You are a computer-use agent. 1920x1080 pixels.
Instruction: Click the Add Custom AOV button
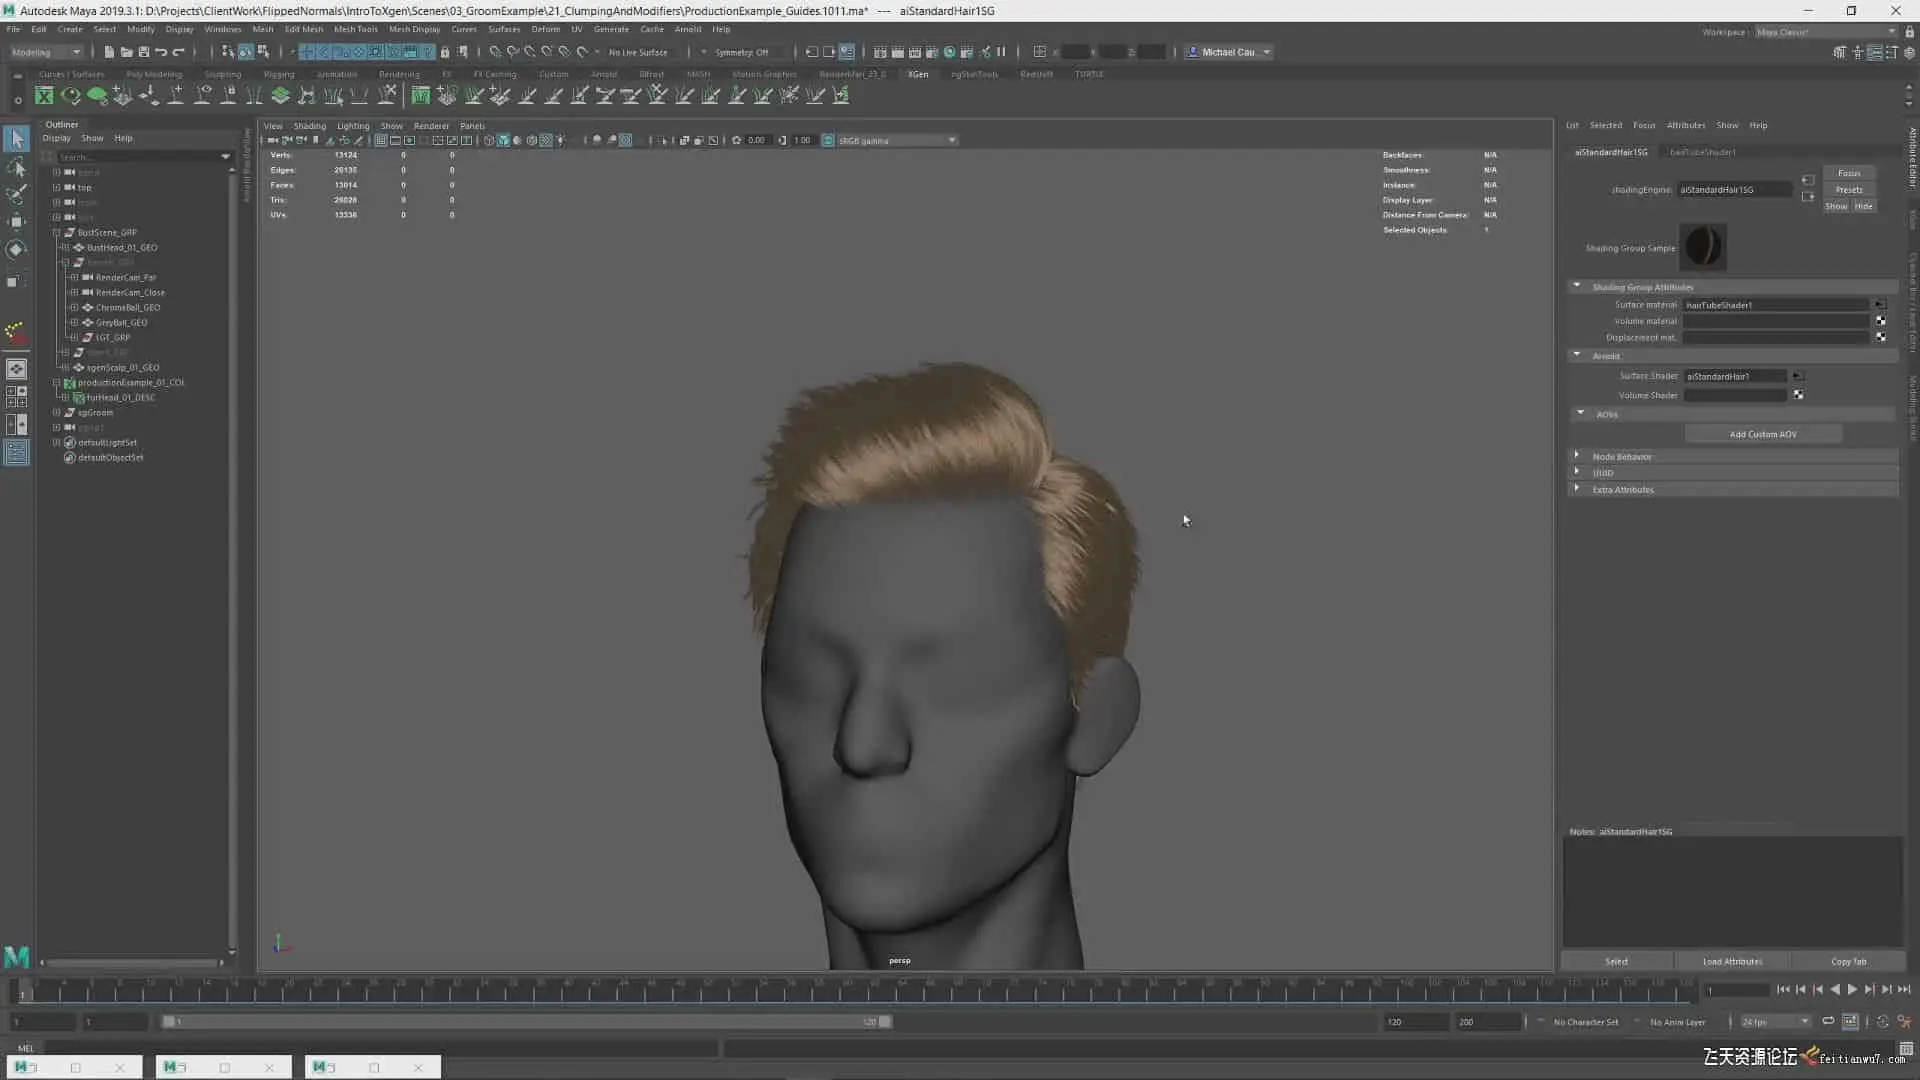point(1762,434)
